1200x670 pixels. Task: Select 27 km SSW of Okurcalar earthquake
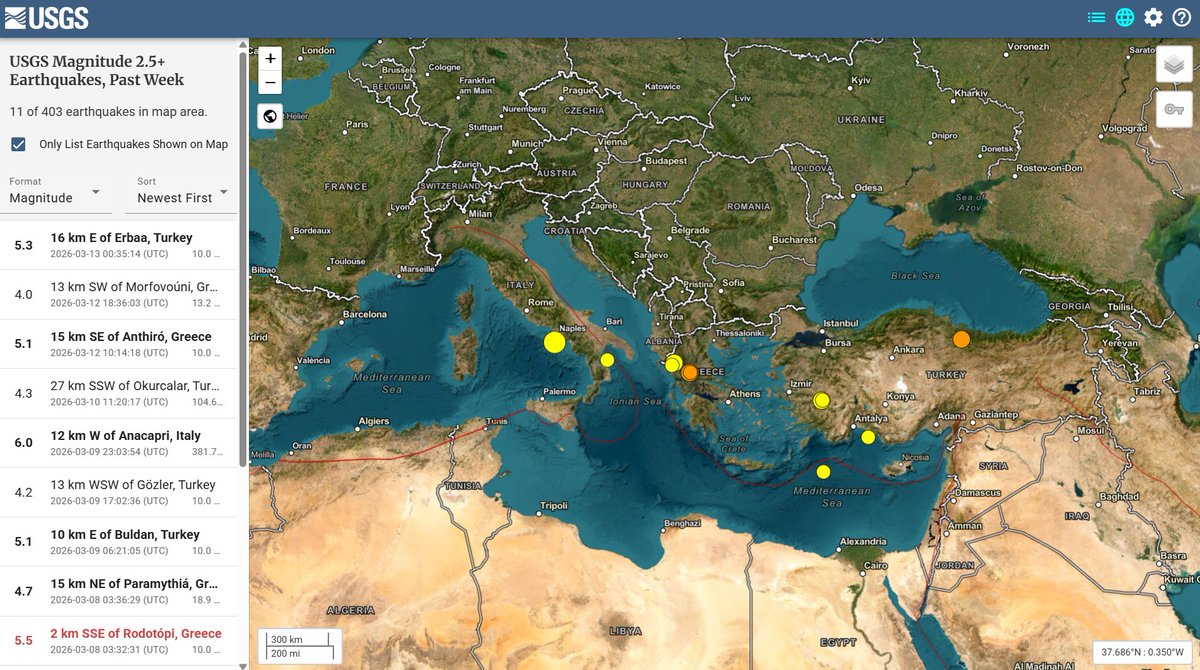[x=120, y=393]
